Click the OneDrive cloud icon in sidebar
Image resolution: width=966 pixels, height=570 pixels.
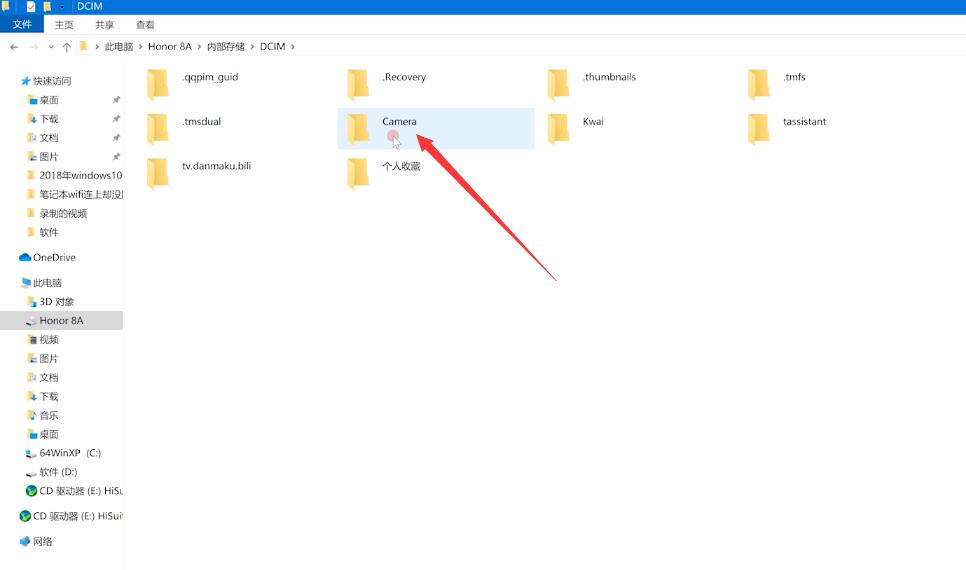click(x=25, y=257)
